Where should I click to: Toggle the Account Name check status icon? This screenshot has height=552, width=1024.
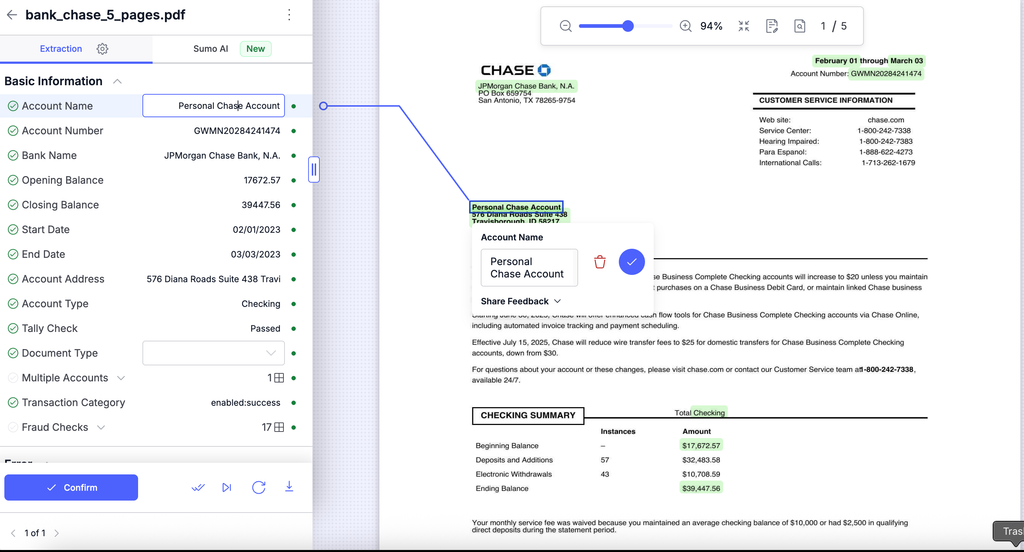[x=12, y=106]
